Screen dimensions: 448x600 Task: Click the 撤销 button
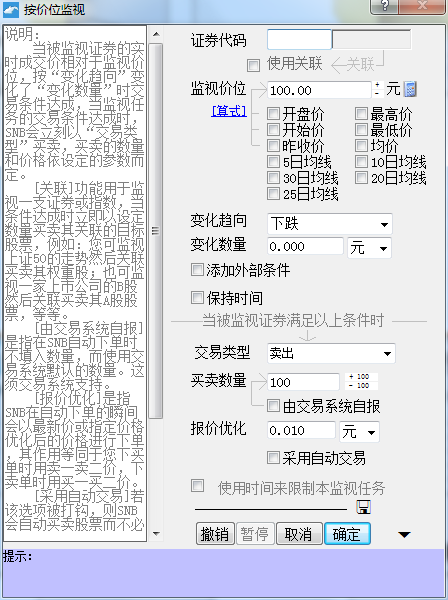coord(215,533)
